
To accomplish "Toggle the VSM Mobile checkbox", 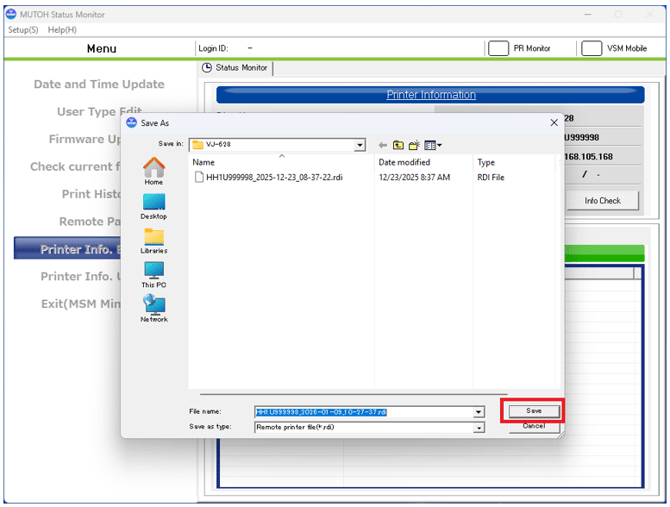I will [x=591, y=48].
